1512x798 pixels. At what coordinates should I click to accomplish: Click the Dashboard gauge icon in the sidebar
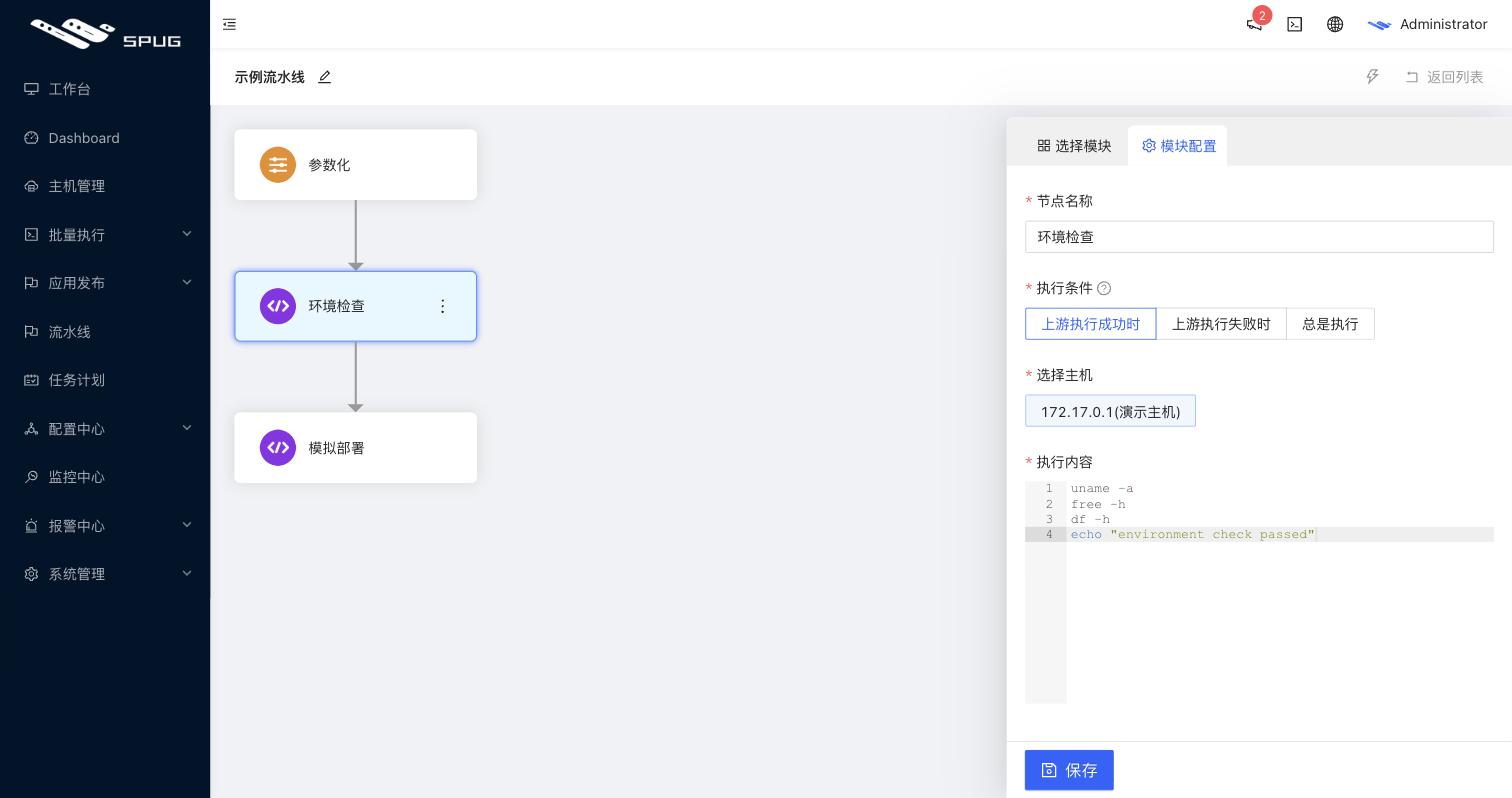pos(31,138)
